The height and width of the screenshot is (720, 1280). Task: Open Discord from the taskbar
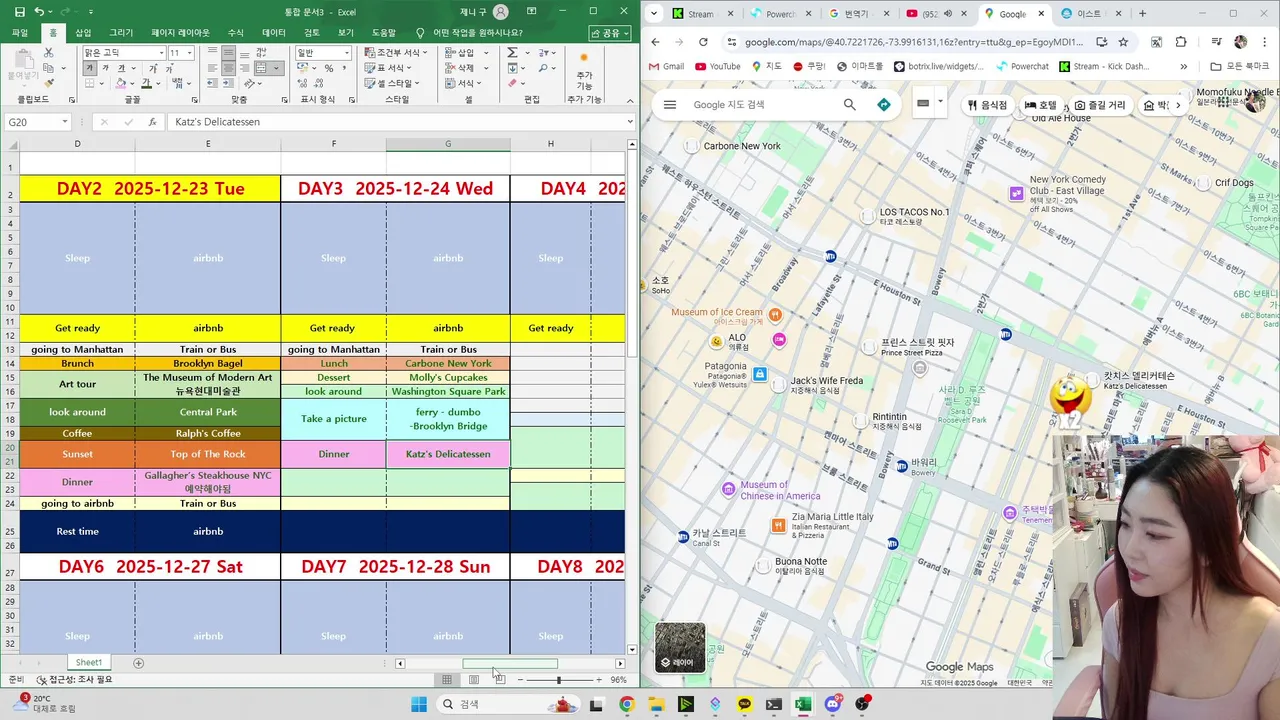click(x=832, y=704)
